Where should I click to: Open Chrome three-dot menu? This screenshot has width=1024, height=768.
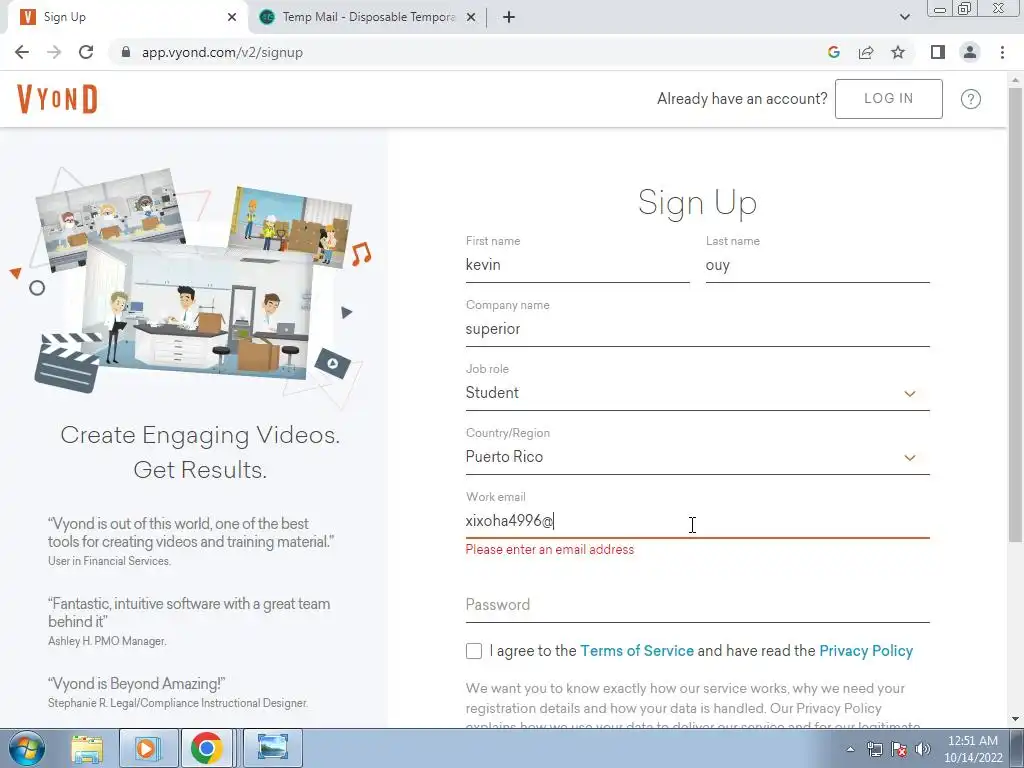pyautogui.click(x=1002, y=52)
